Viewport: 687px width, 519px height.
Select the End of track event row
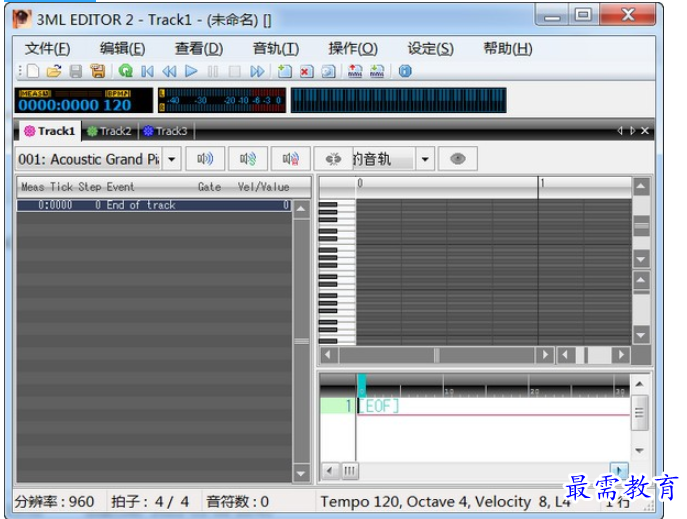point(153,205)
